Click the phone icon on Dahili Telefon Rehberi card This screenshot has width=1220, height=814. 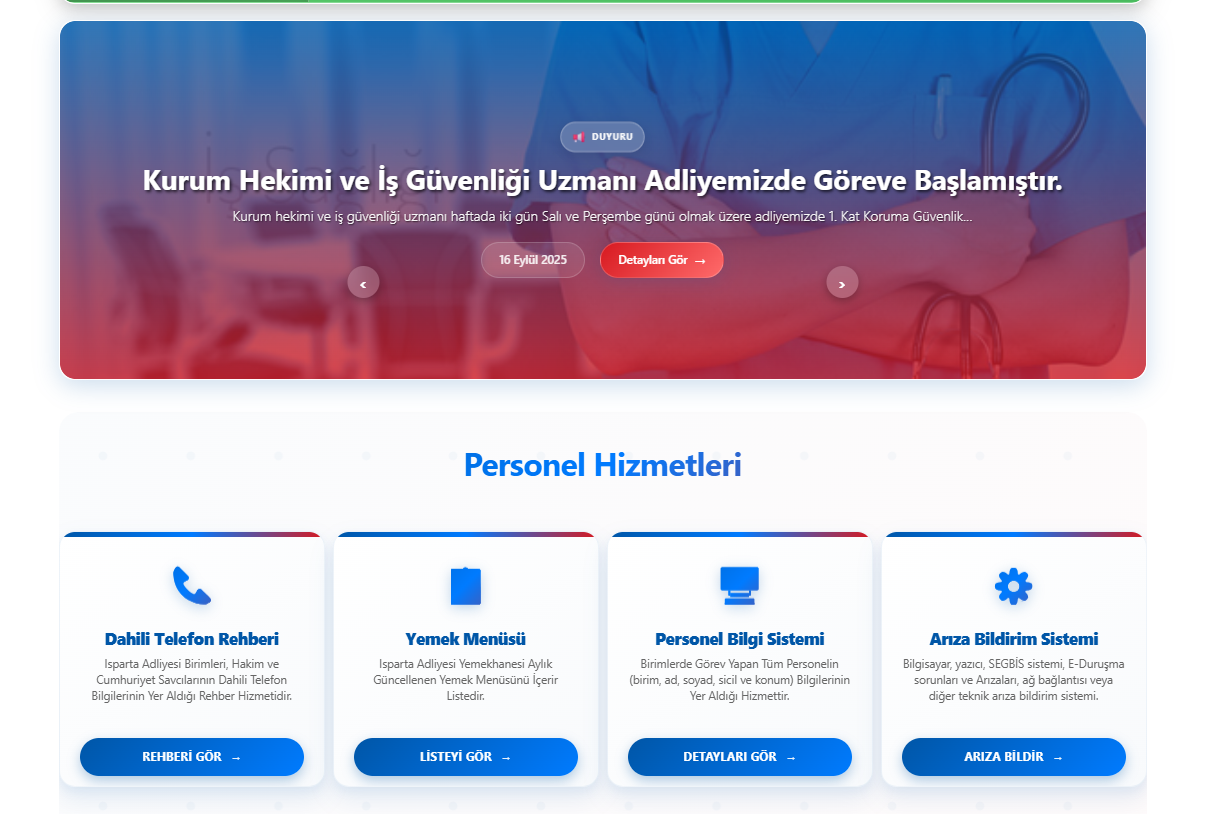point(191,583)
